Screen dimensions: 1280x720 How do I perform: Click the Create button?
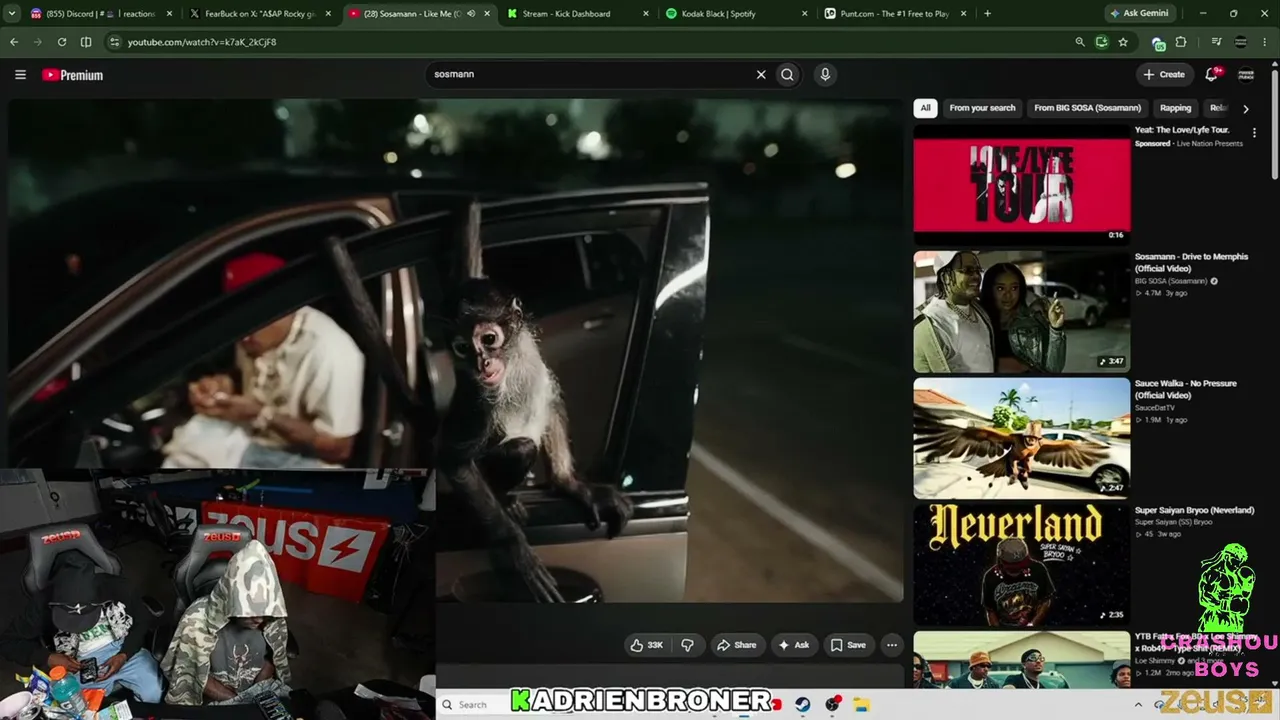(x=1164, y=74)
